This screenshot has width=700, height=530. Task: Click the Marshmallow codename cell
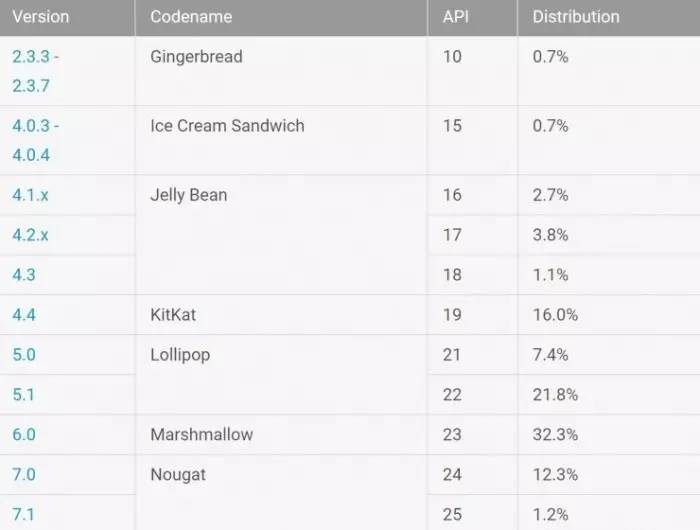coord(201,435)
